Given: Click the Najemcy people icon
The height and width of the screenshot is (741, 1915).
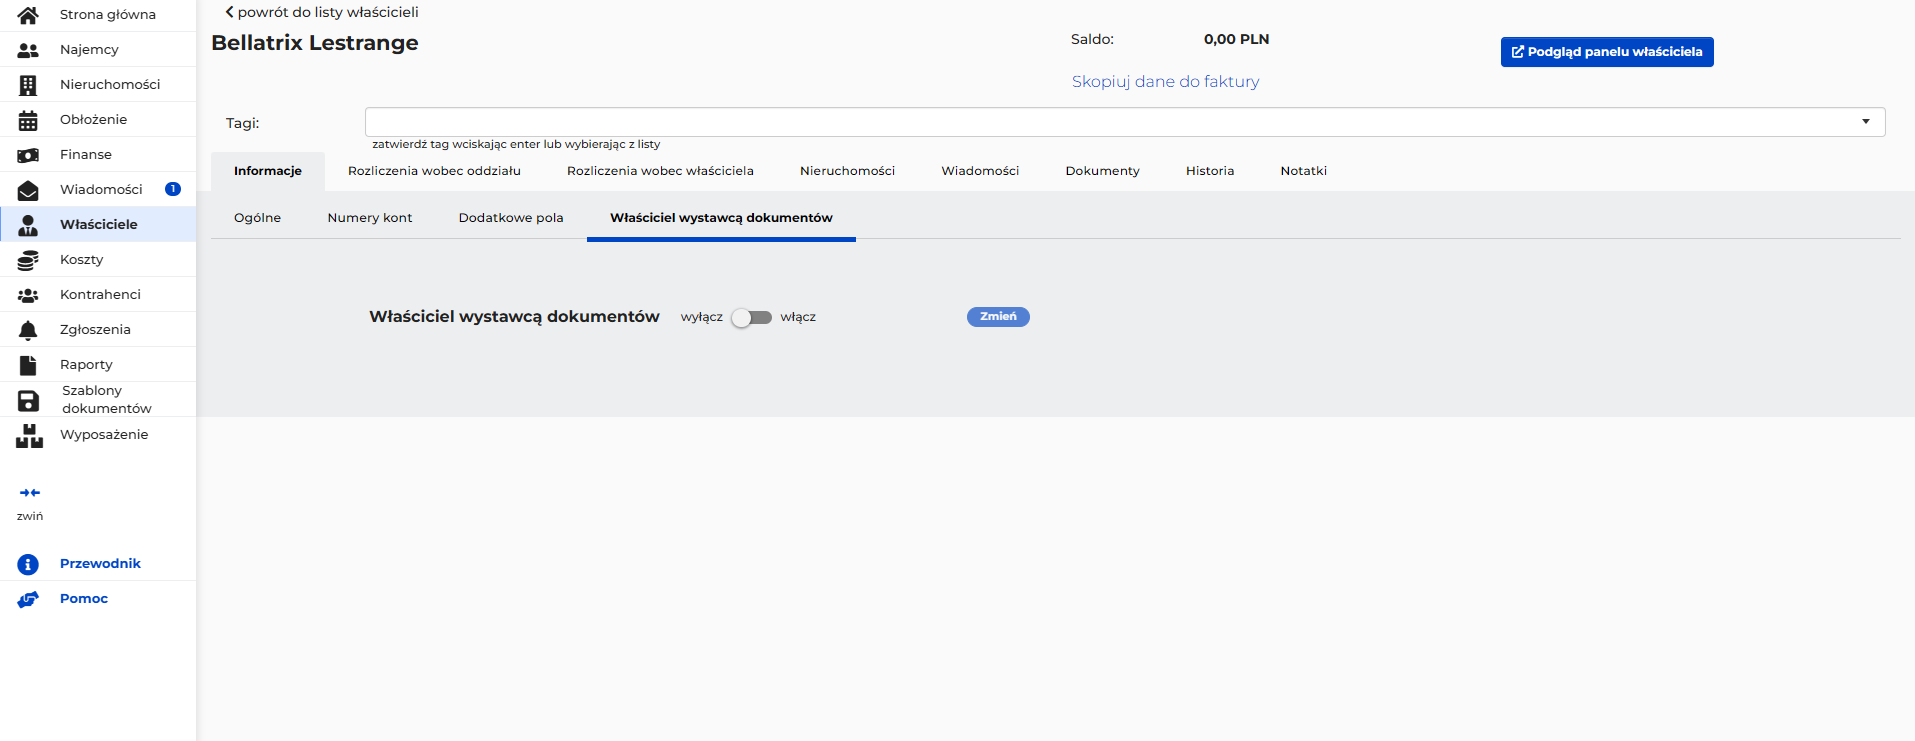Looking at the screenshot, I should [x=28, y=50].
